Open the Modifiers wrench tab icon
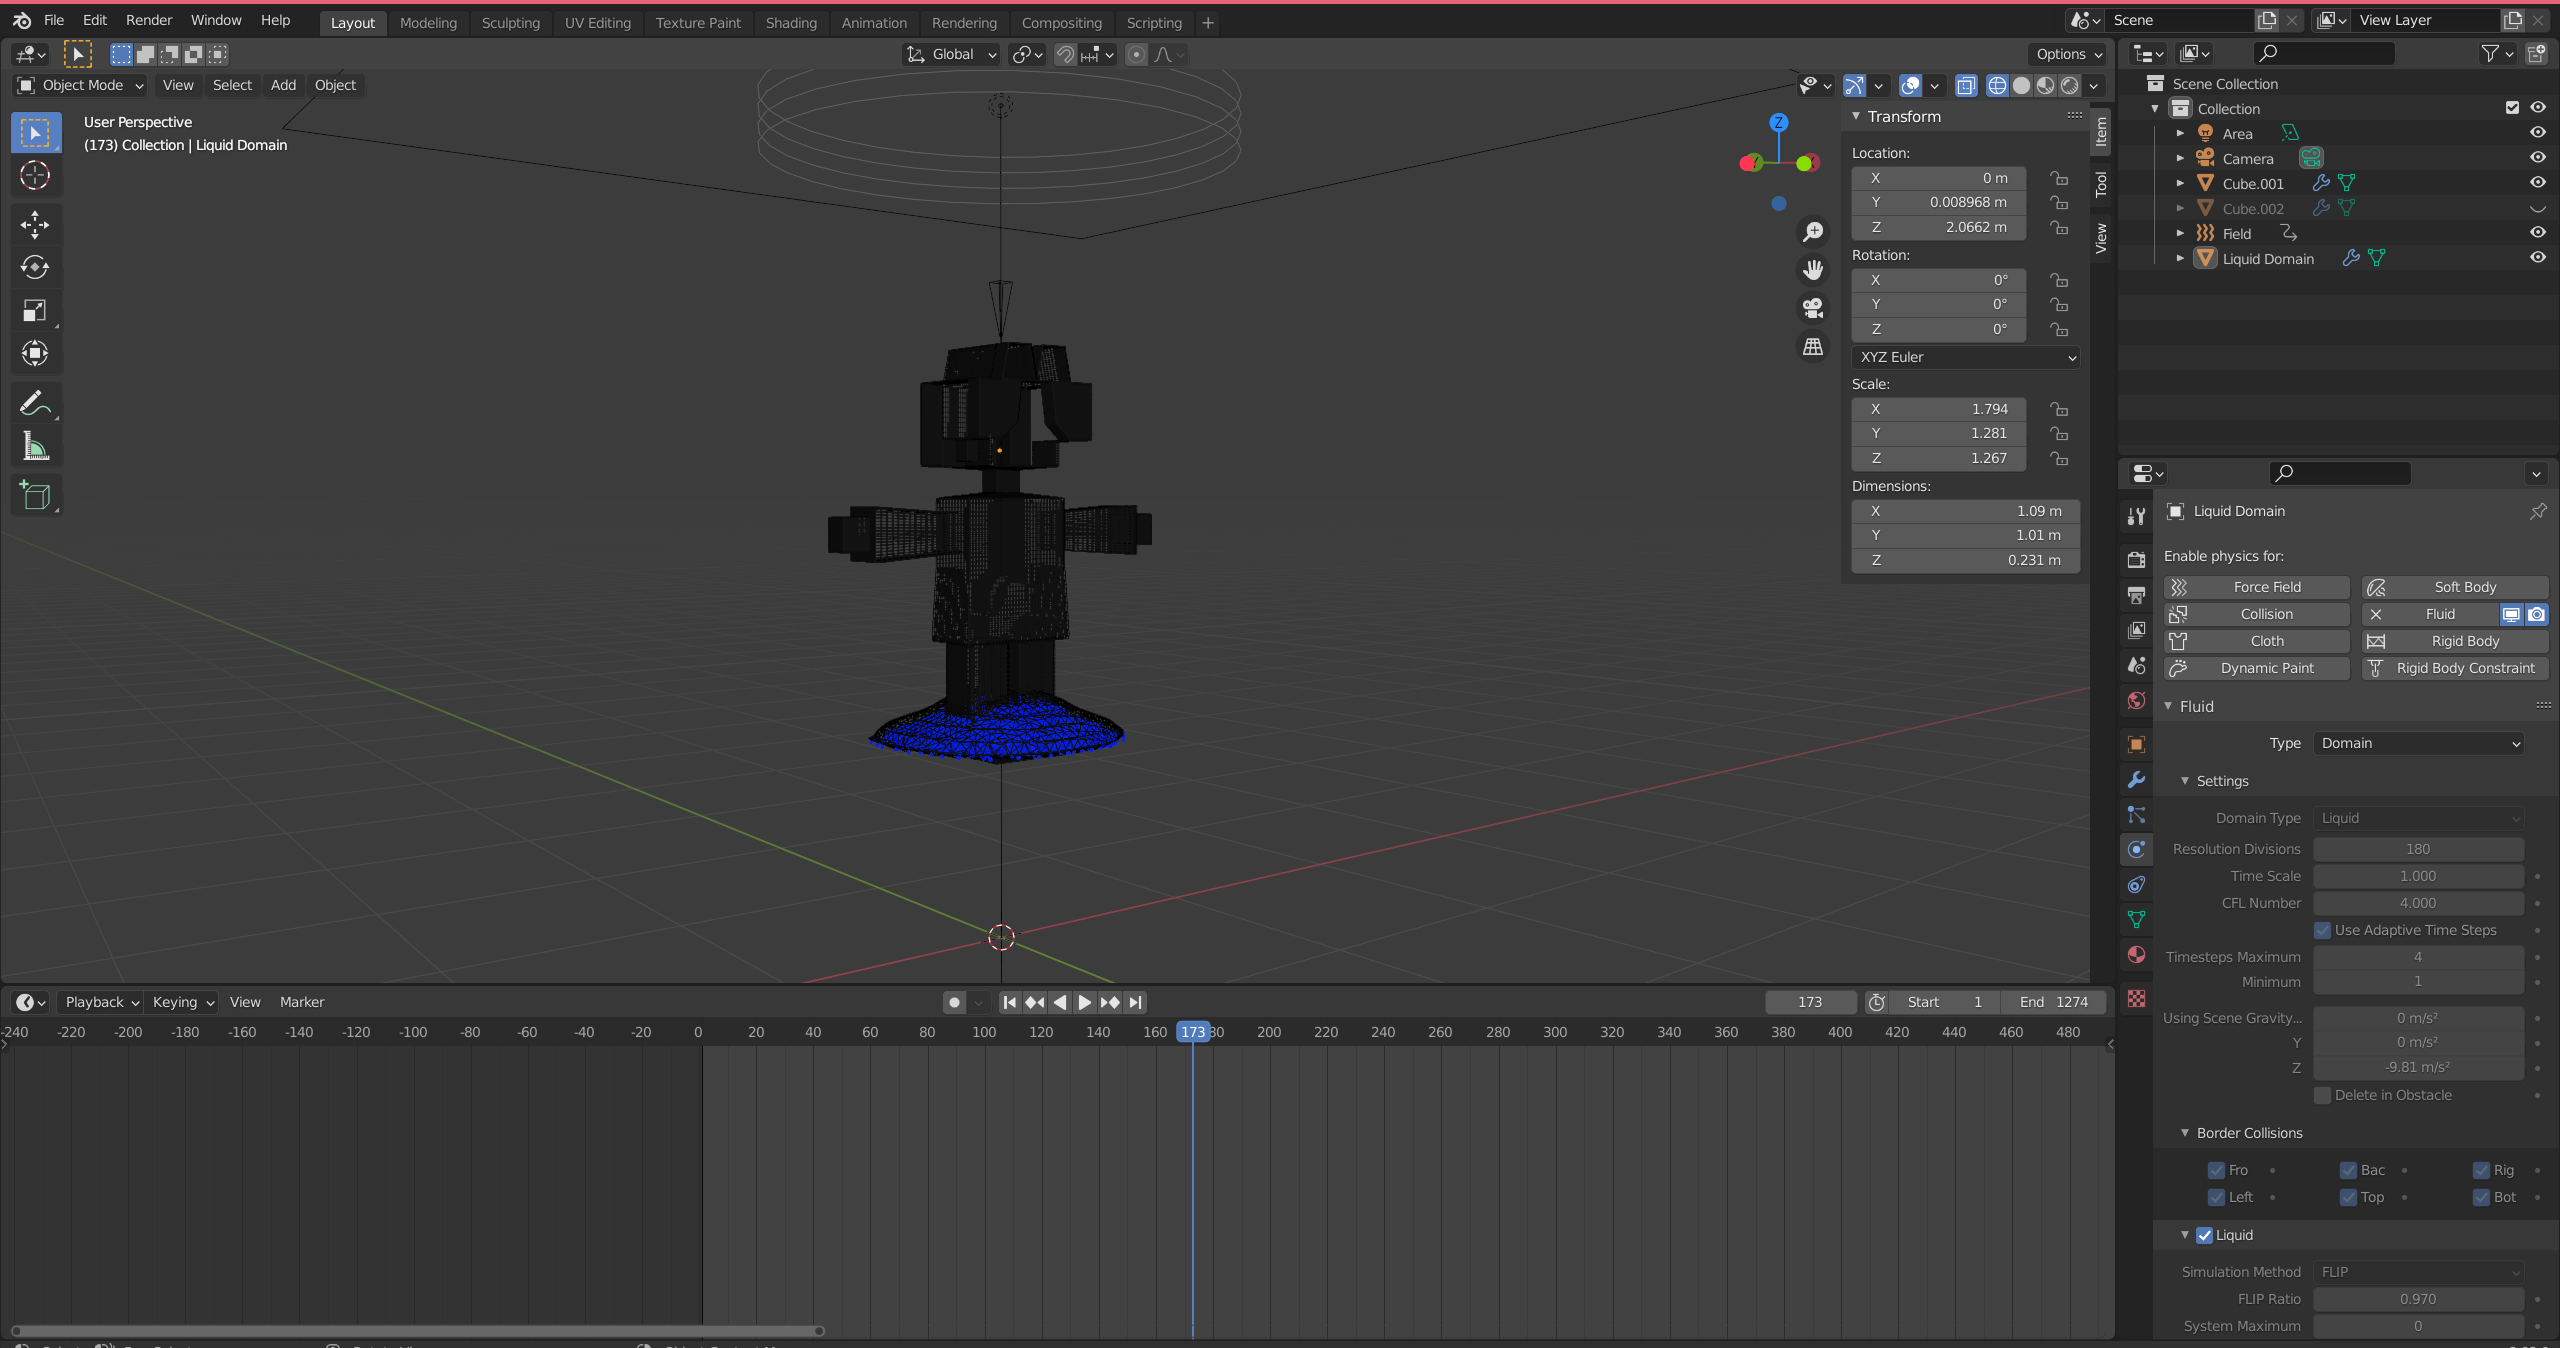This screenshot has width=2560, height=1348. tap(2137, 779)
